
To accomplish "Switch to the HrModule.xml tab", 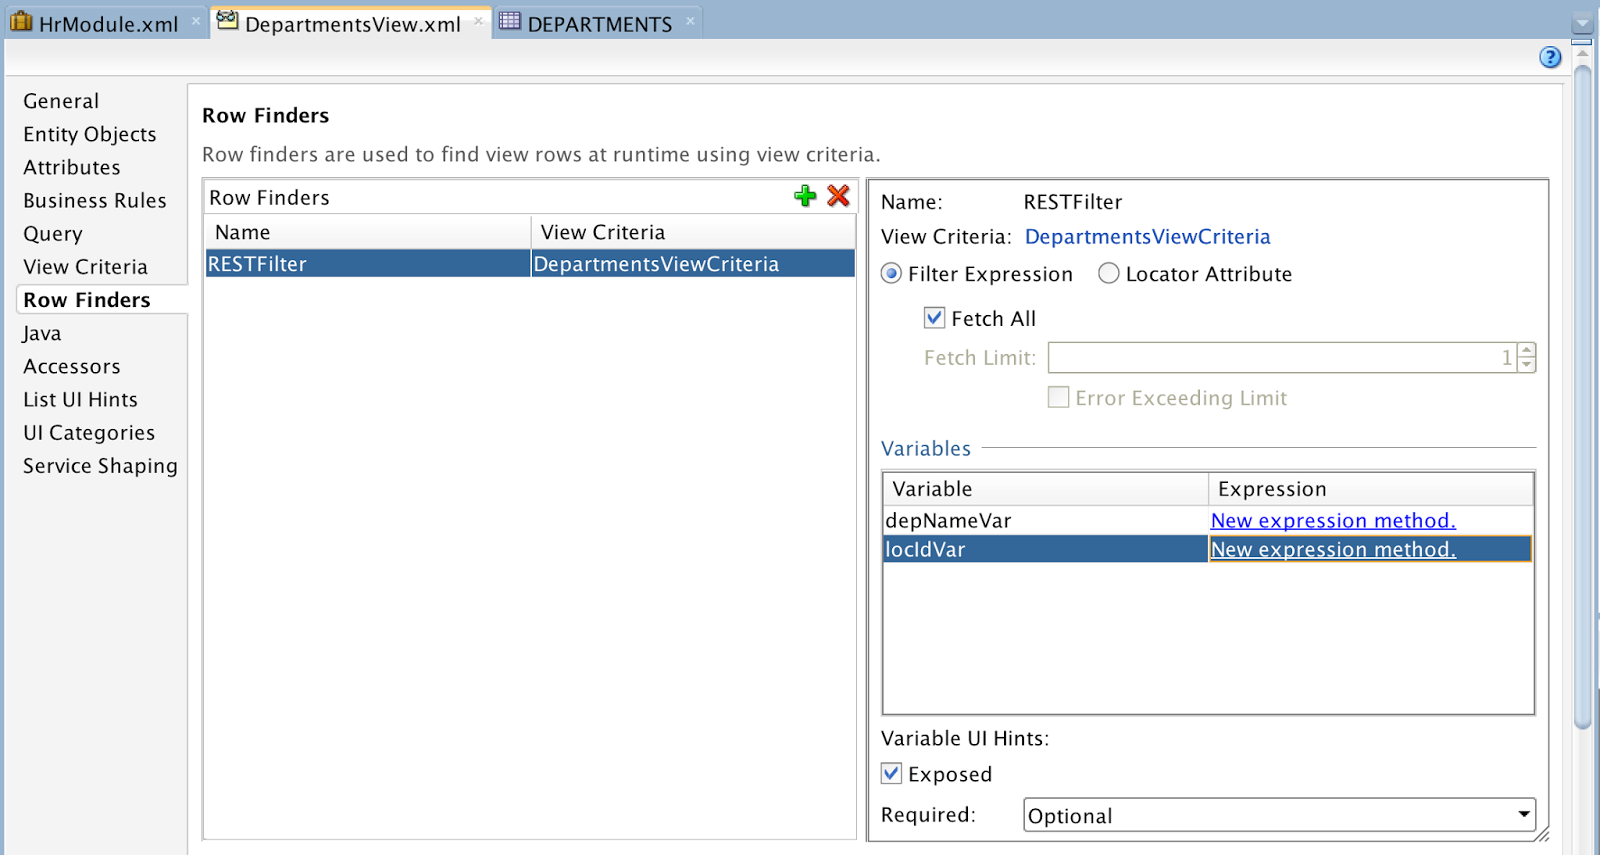I will (108, 23).
